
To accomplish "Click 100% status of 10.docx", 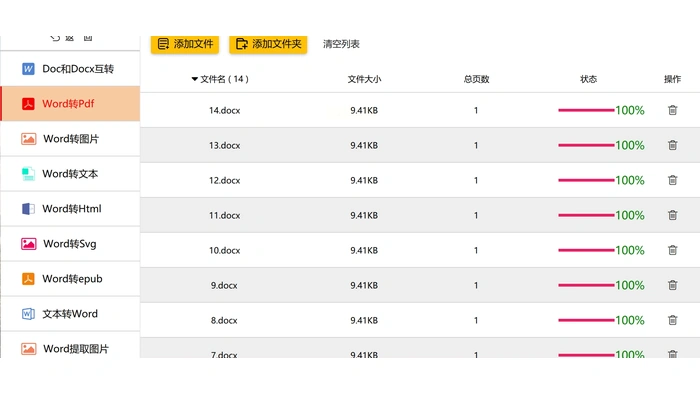I will pos(630,250).
